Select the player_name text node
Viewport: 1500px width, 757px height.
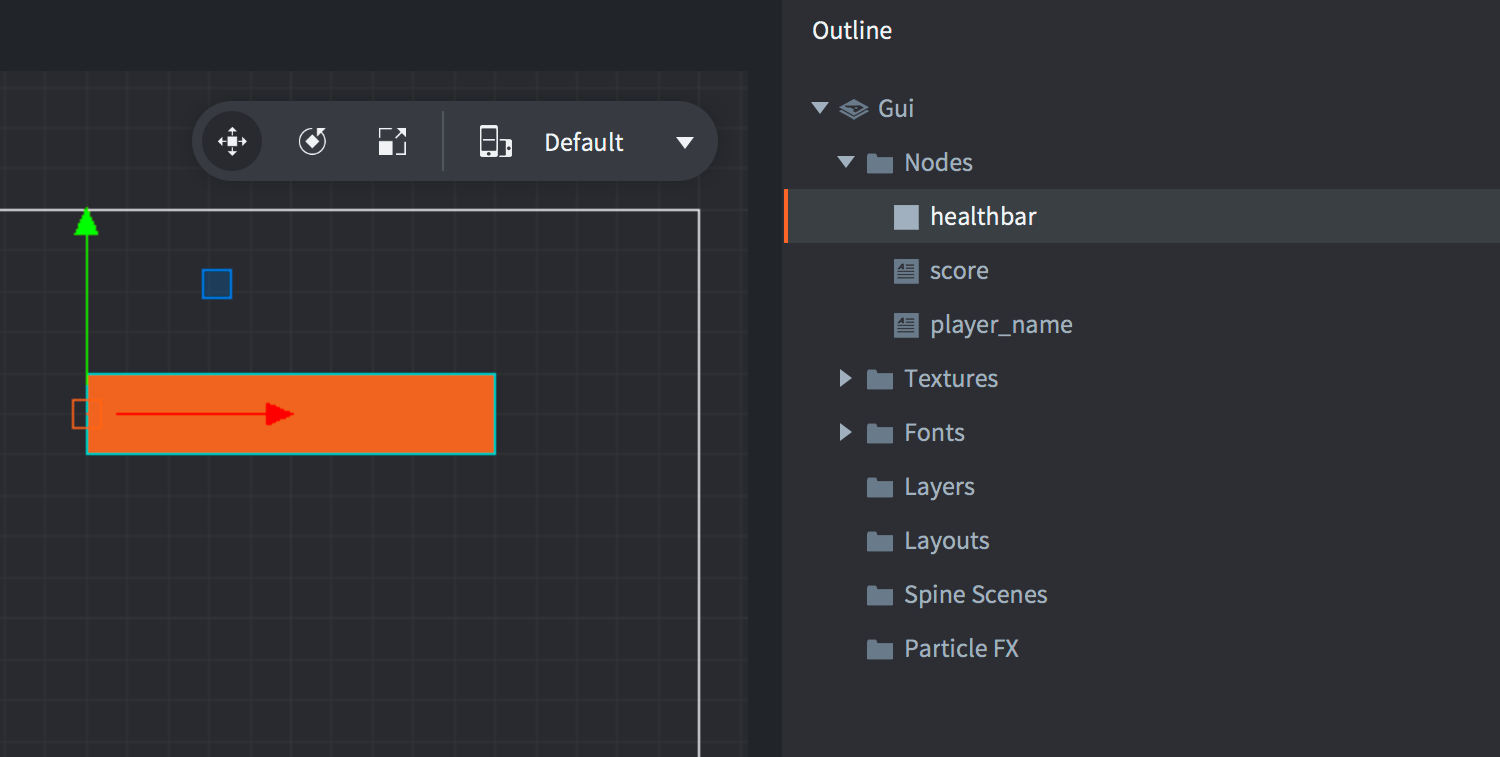(1000, 324)
